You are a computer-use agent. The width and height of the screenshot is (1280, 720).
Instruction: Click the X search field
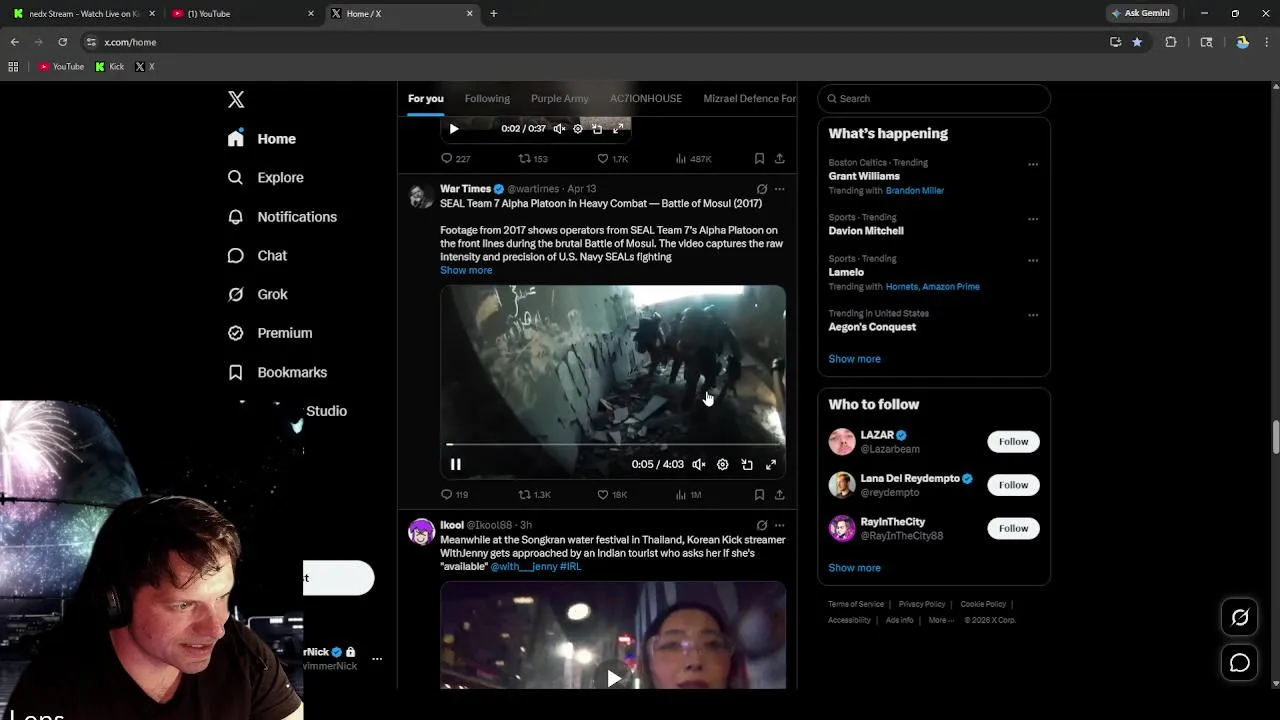934,98
